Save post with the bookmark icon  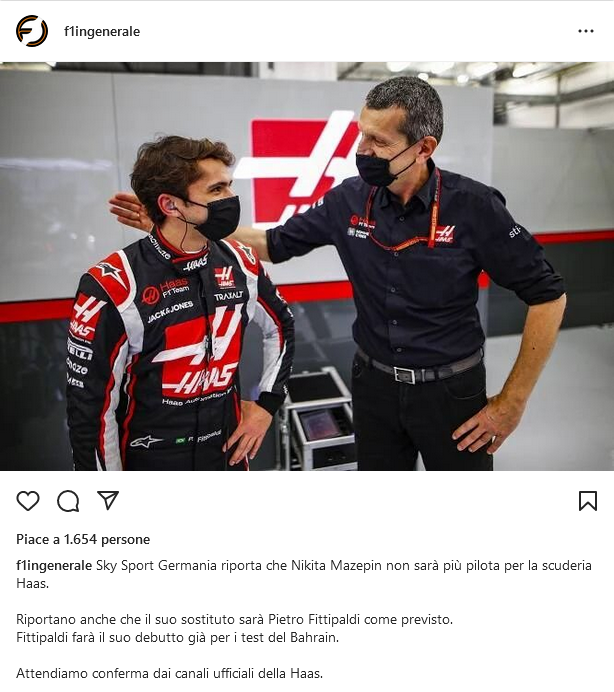(588, 500)
